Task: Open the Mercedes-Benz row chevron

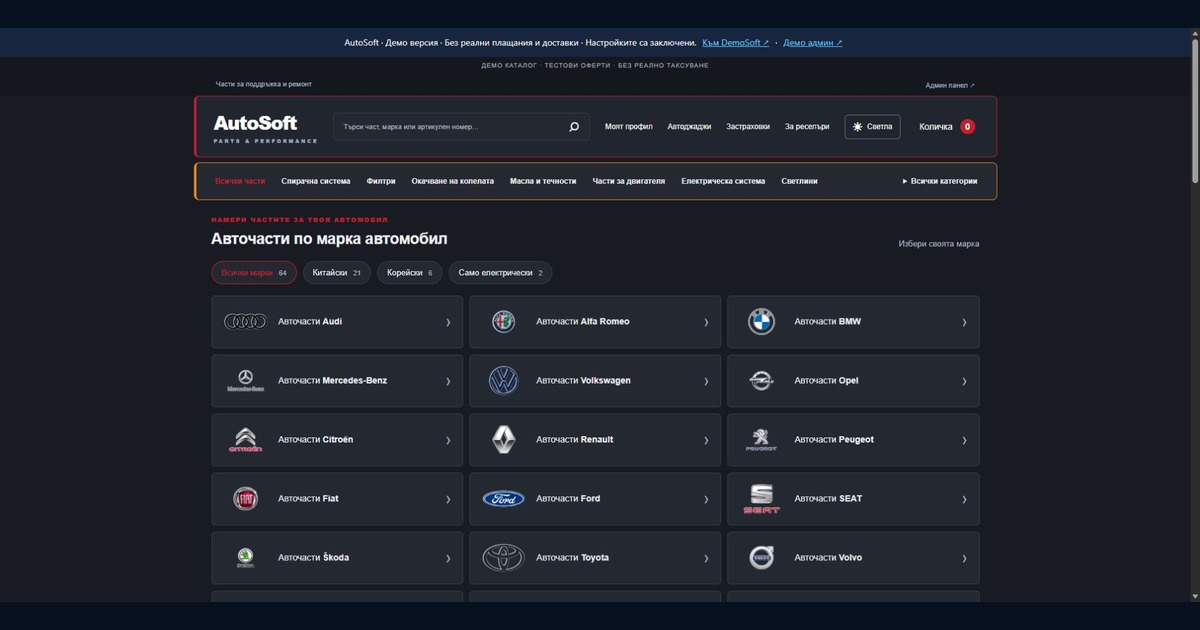Action: click(x=448, y=381)
